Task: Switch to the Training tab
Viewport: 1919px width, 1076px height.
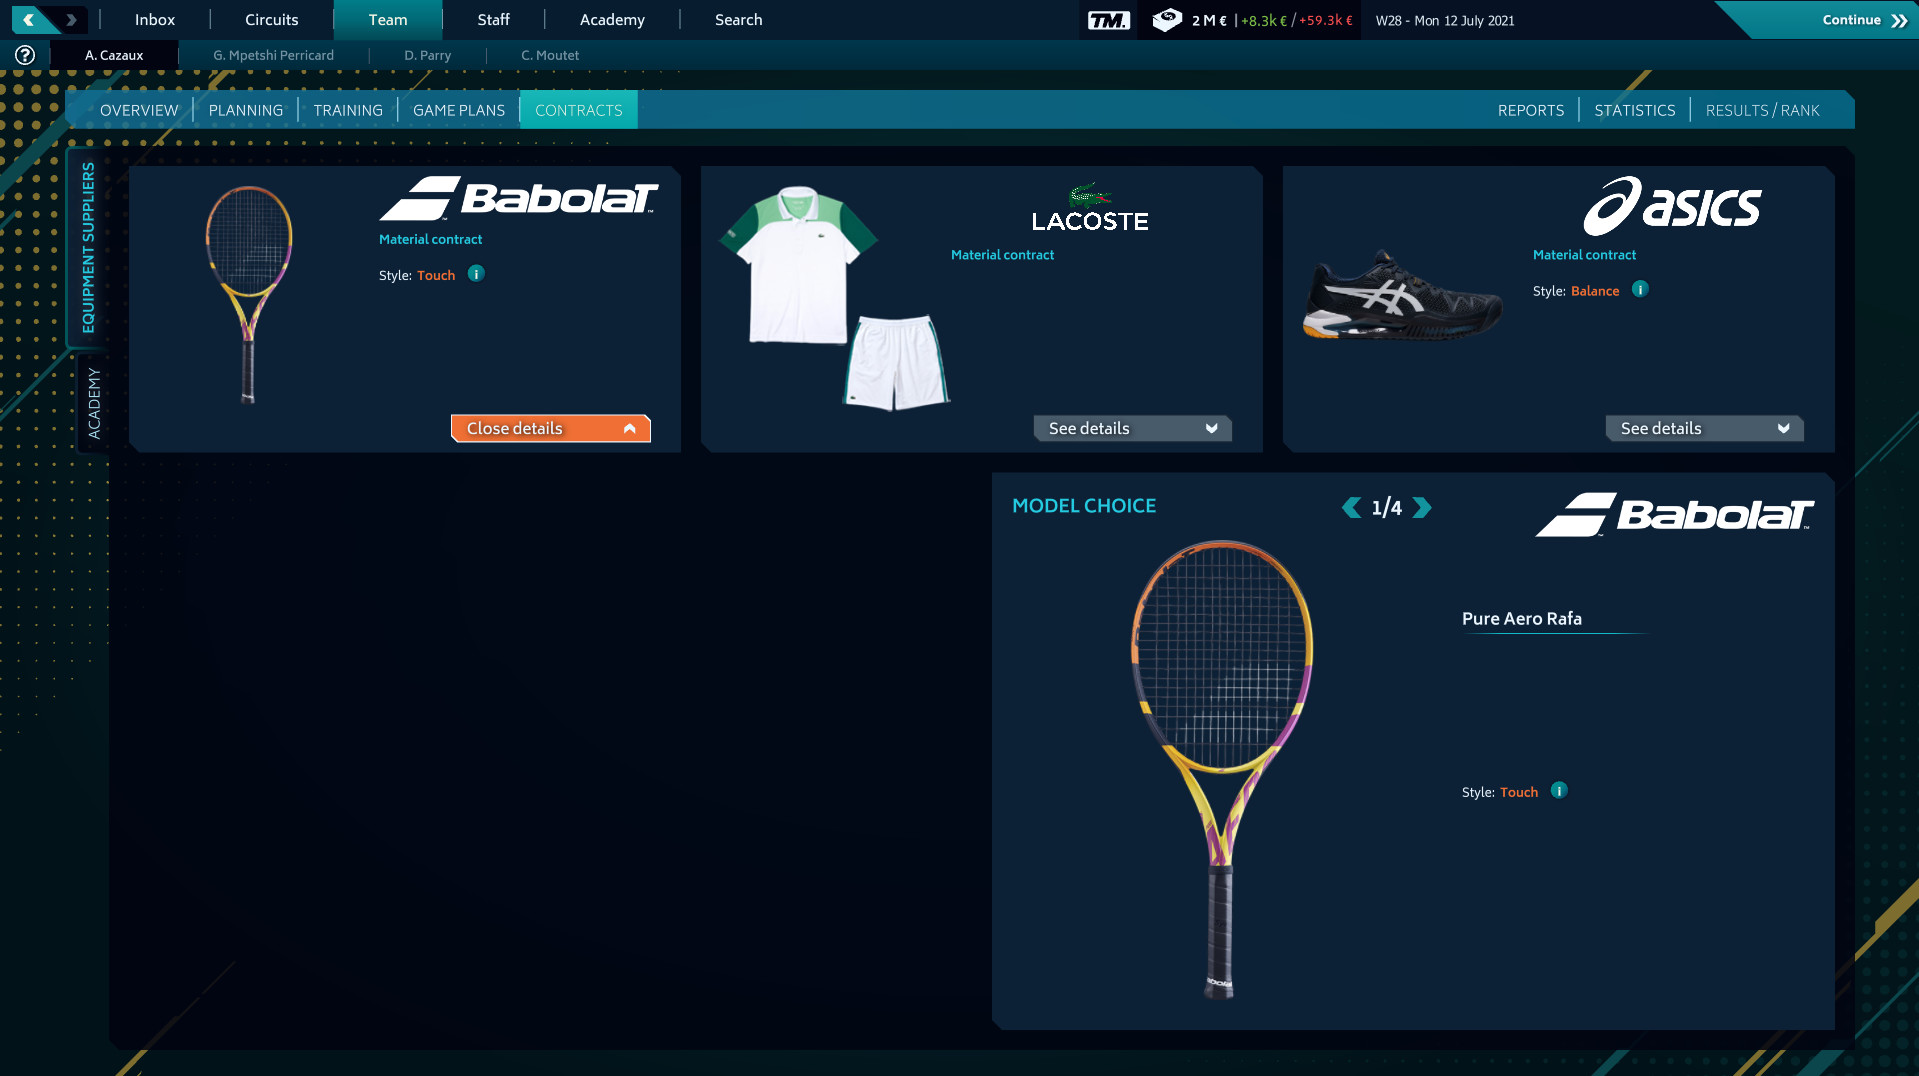Action: tap(347, 110)
